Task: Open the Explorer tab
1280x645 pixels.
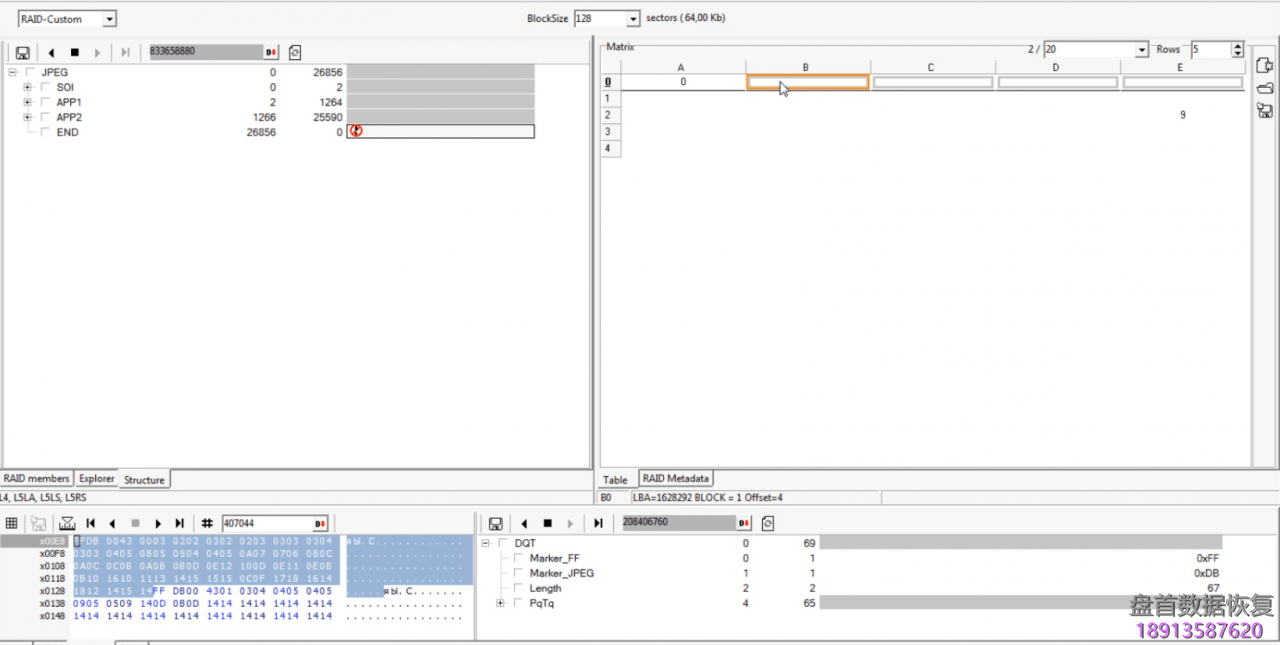Action: 97,479
